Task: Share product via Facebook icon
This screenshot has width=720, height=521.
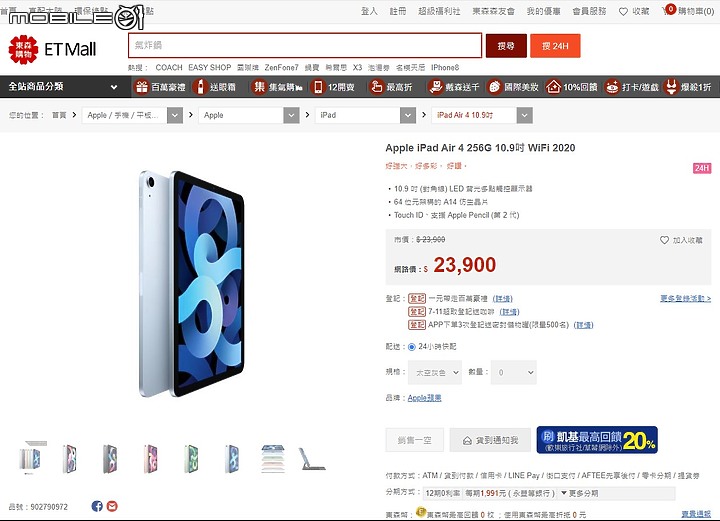Action: click(97, 506)
